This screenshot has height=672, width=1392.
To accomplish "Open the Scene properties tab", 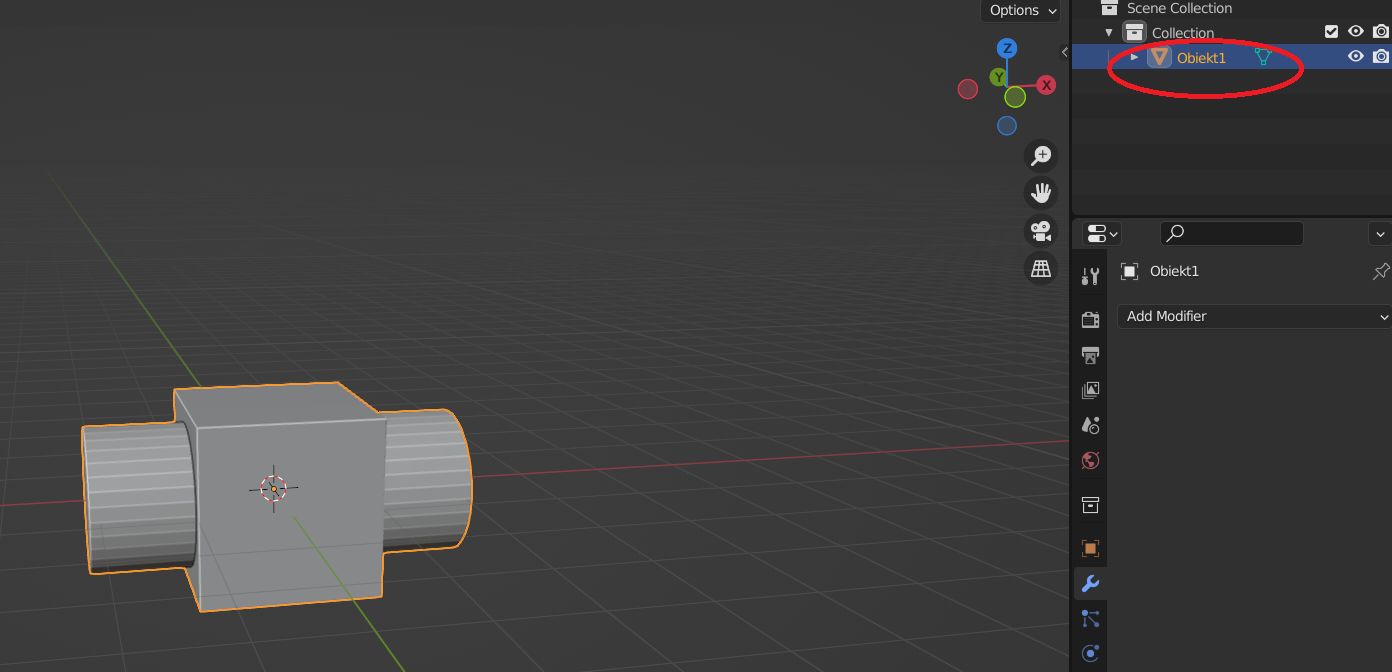I will pyautogui.click(x=1090, y=425).
